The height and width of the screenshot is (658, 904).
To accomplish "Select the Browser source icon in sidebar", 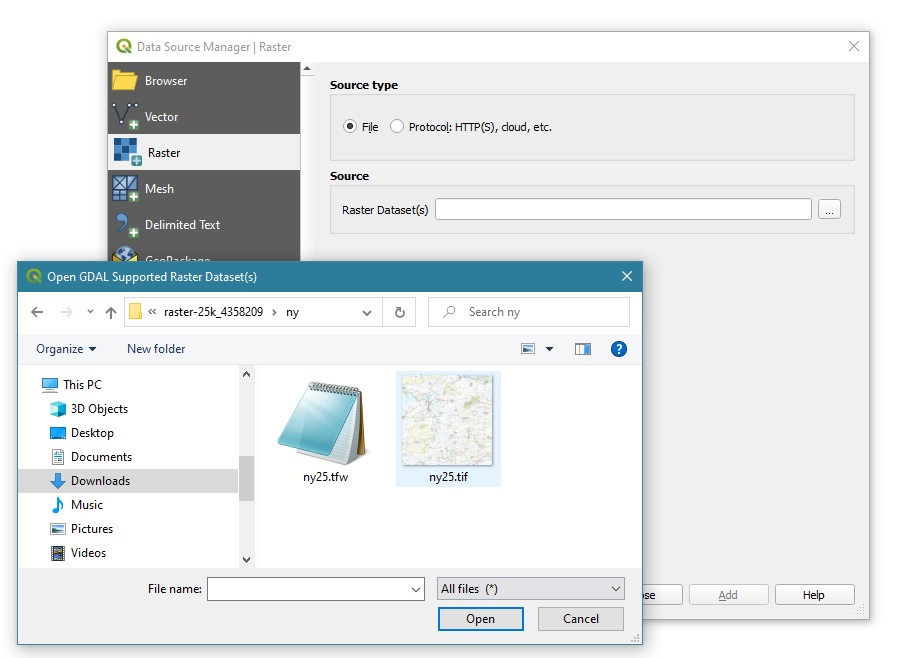I will coord(125,81).
